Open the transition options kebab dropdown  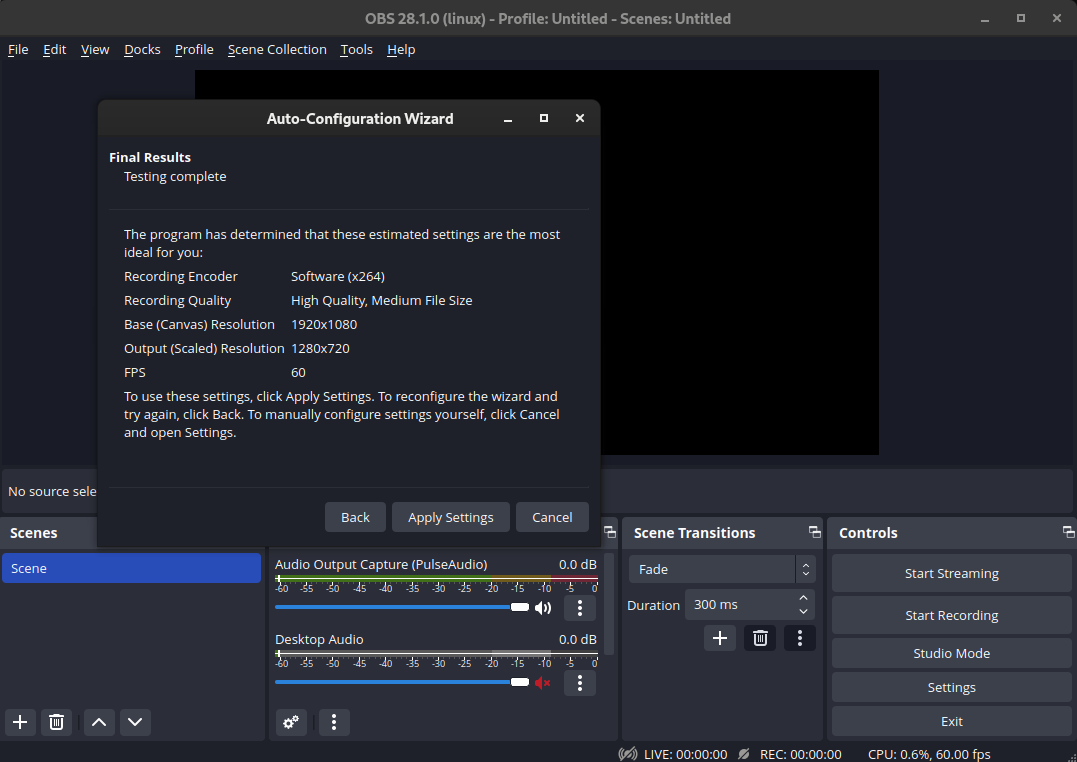pyautogui.click(x=799, y=637)
